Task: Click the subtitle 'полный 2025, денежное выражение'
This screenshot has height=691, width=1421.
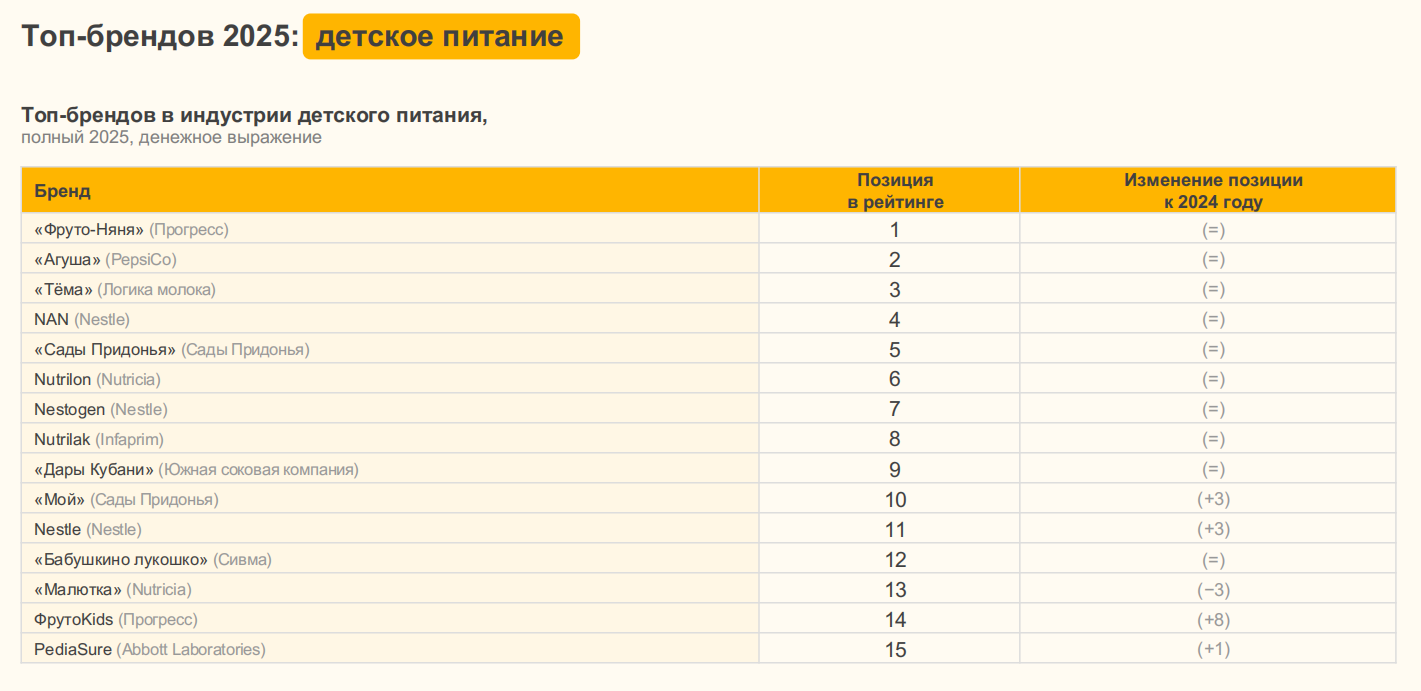Action: (172, 137)
